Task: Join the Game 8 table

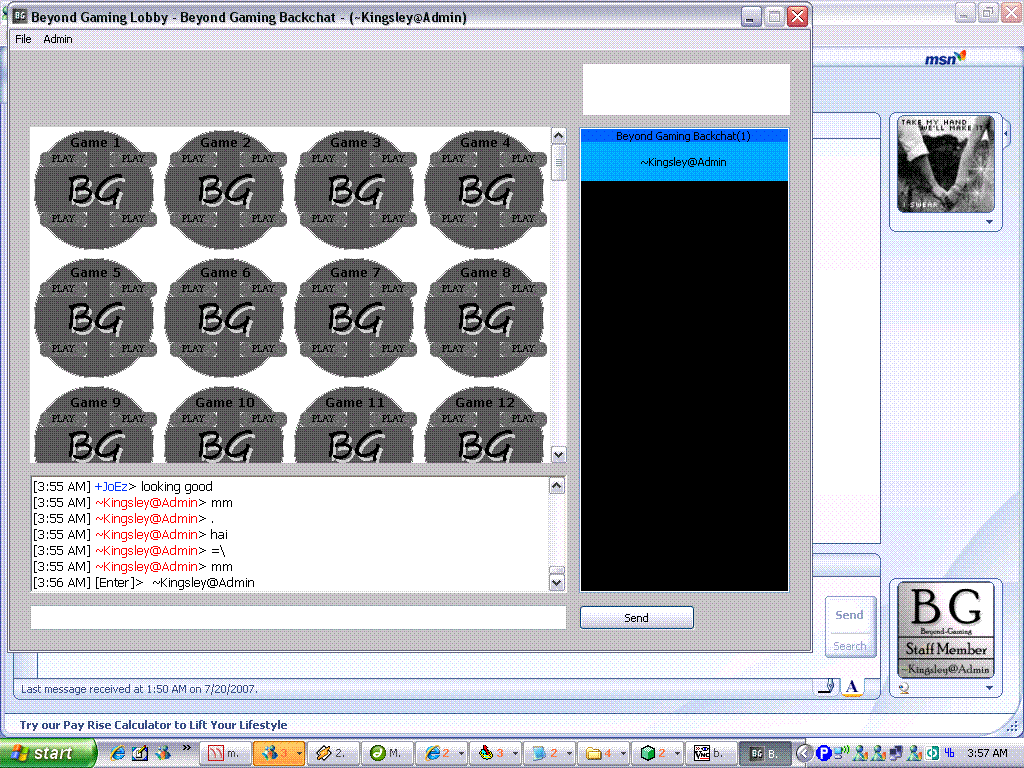Action: (485, 317)
